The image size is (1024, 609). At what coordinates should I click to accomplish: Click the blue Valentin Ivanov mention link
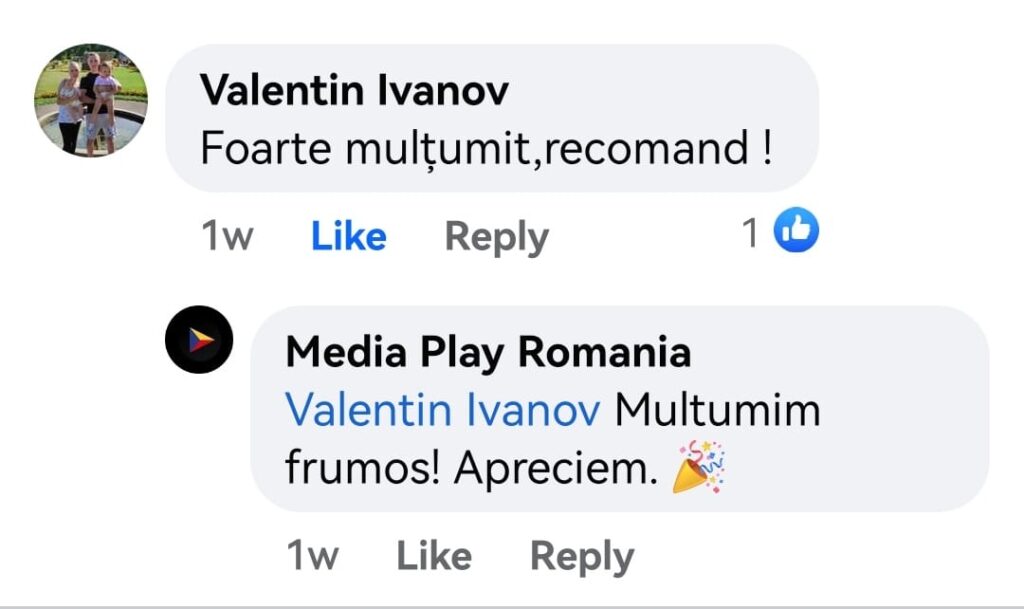443,411
